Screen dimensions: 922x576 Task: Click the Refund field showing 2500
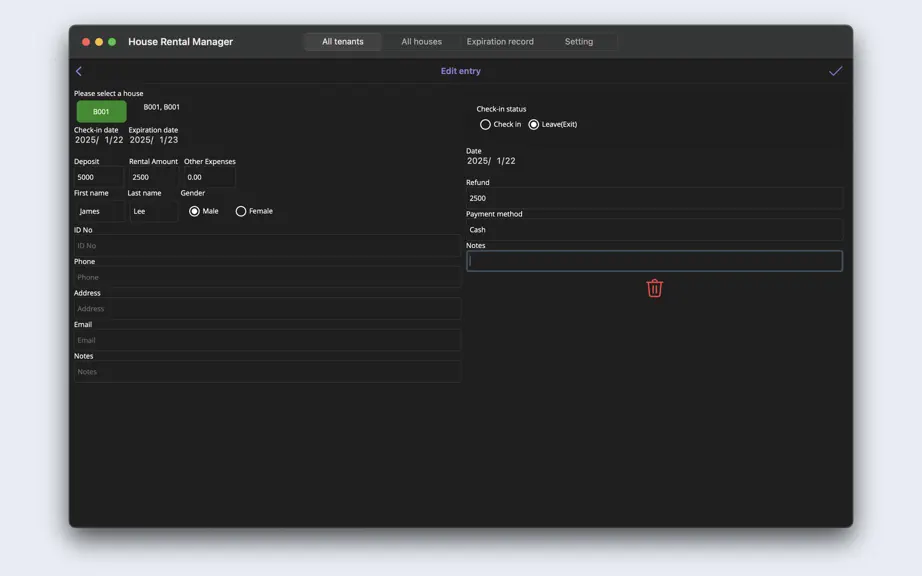click(654, 198)
